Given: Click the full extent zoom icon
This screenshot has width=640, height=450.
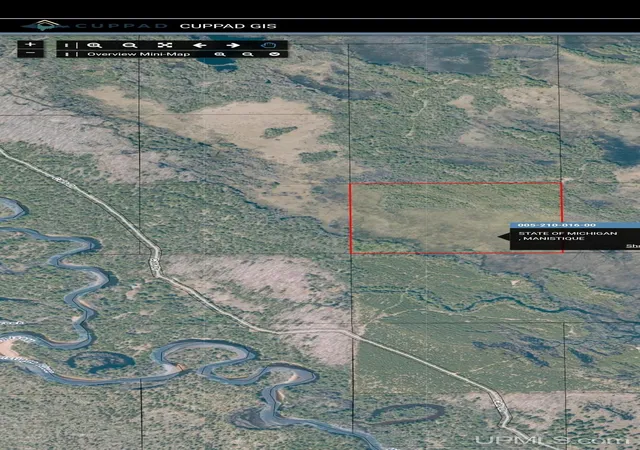Looking at the screenshot, I should tap(165, 45).
